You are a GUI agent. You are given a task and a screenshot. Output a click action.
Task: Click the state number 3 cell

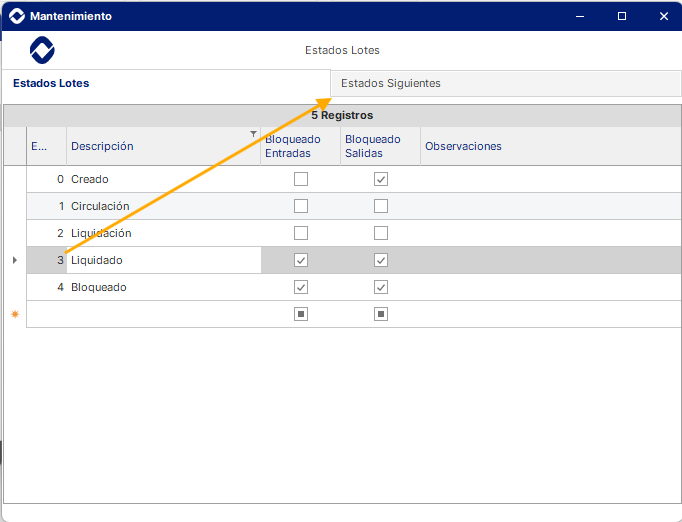tap(47, 260)
